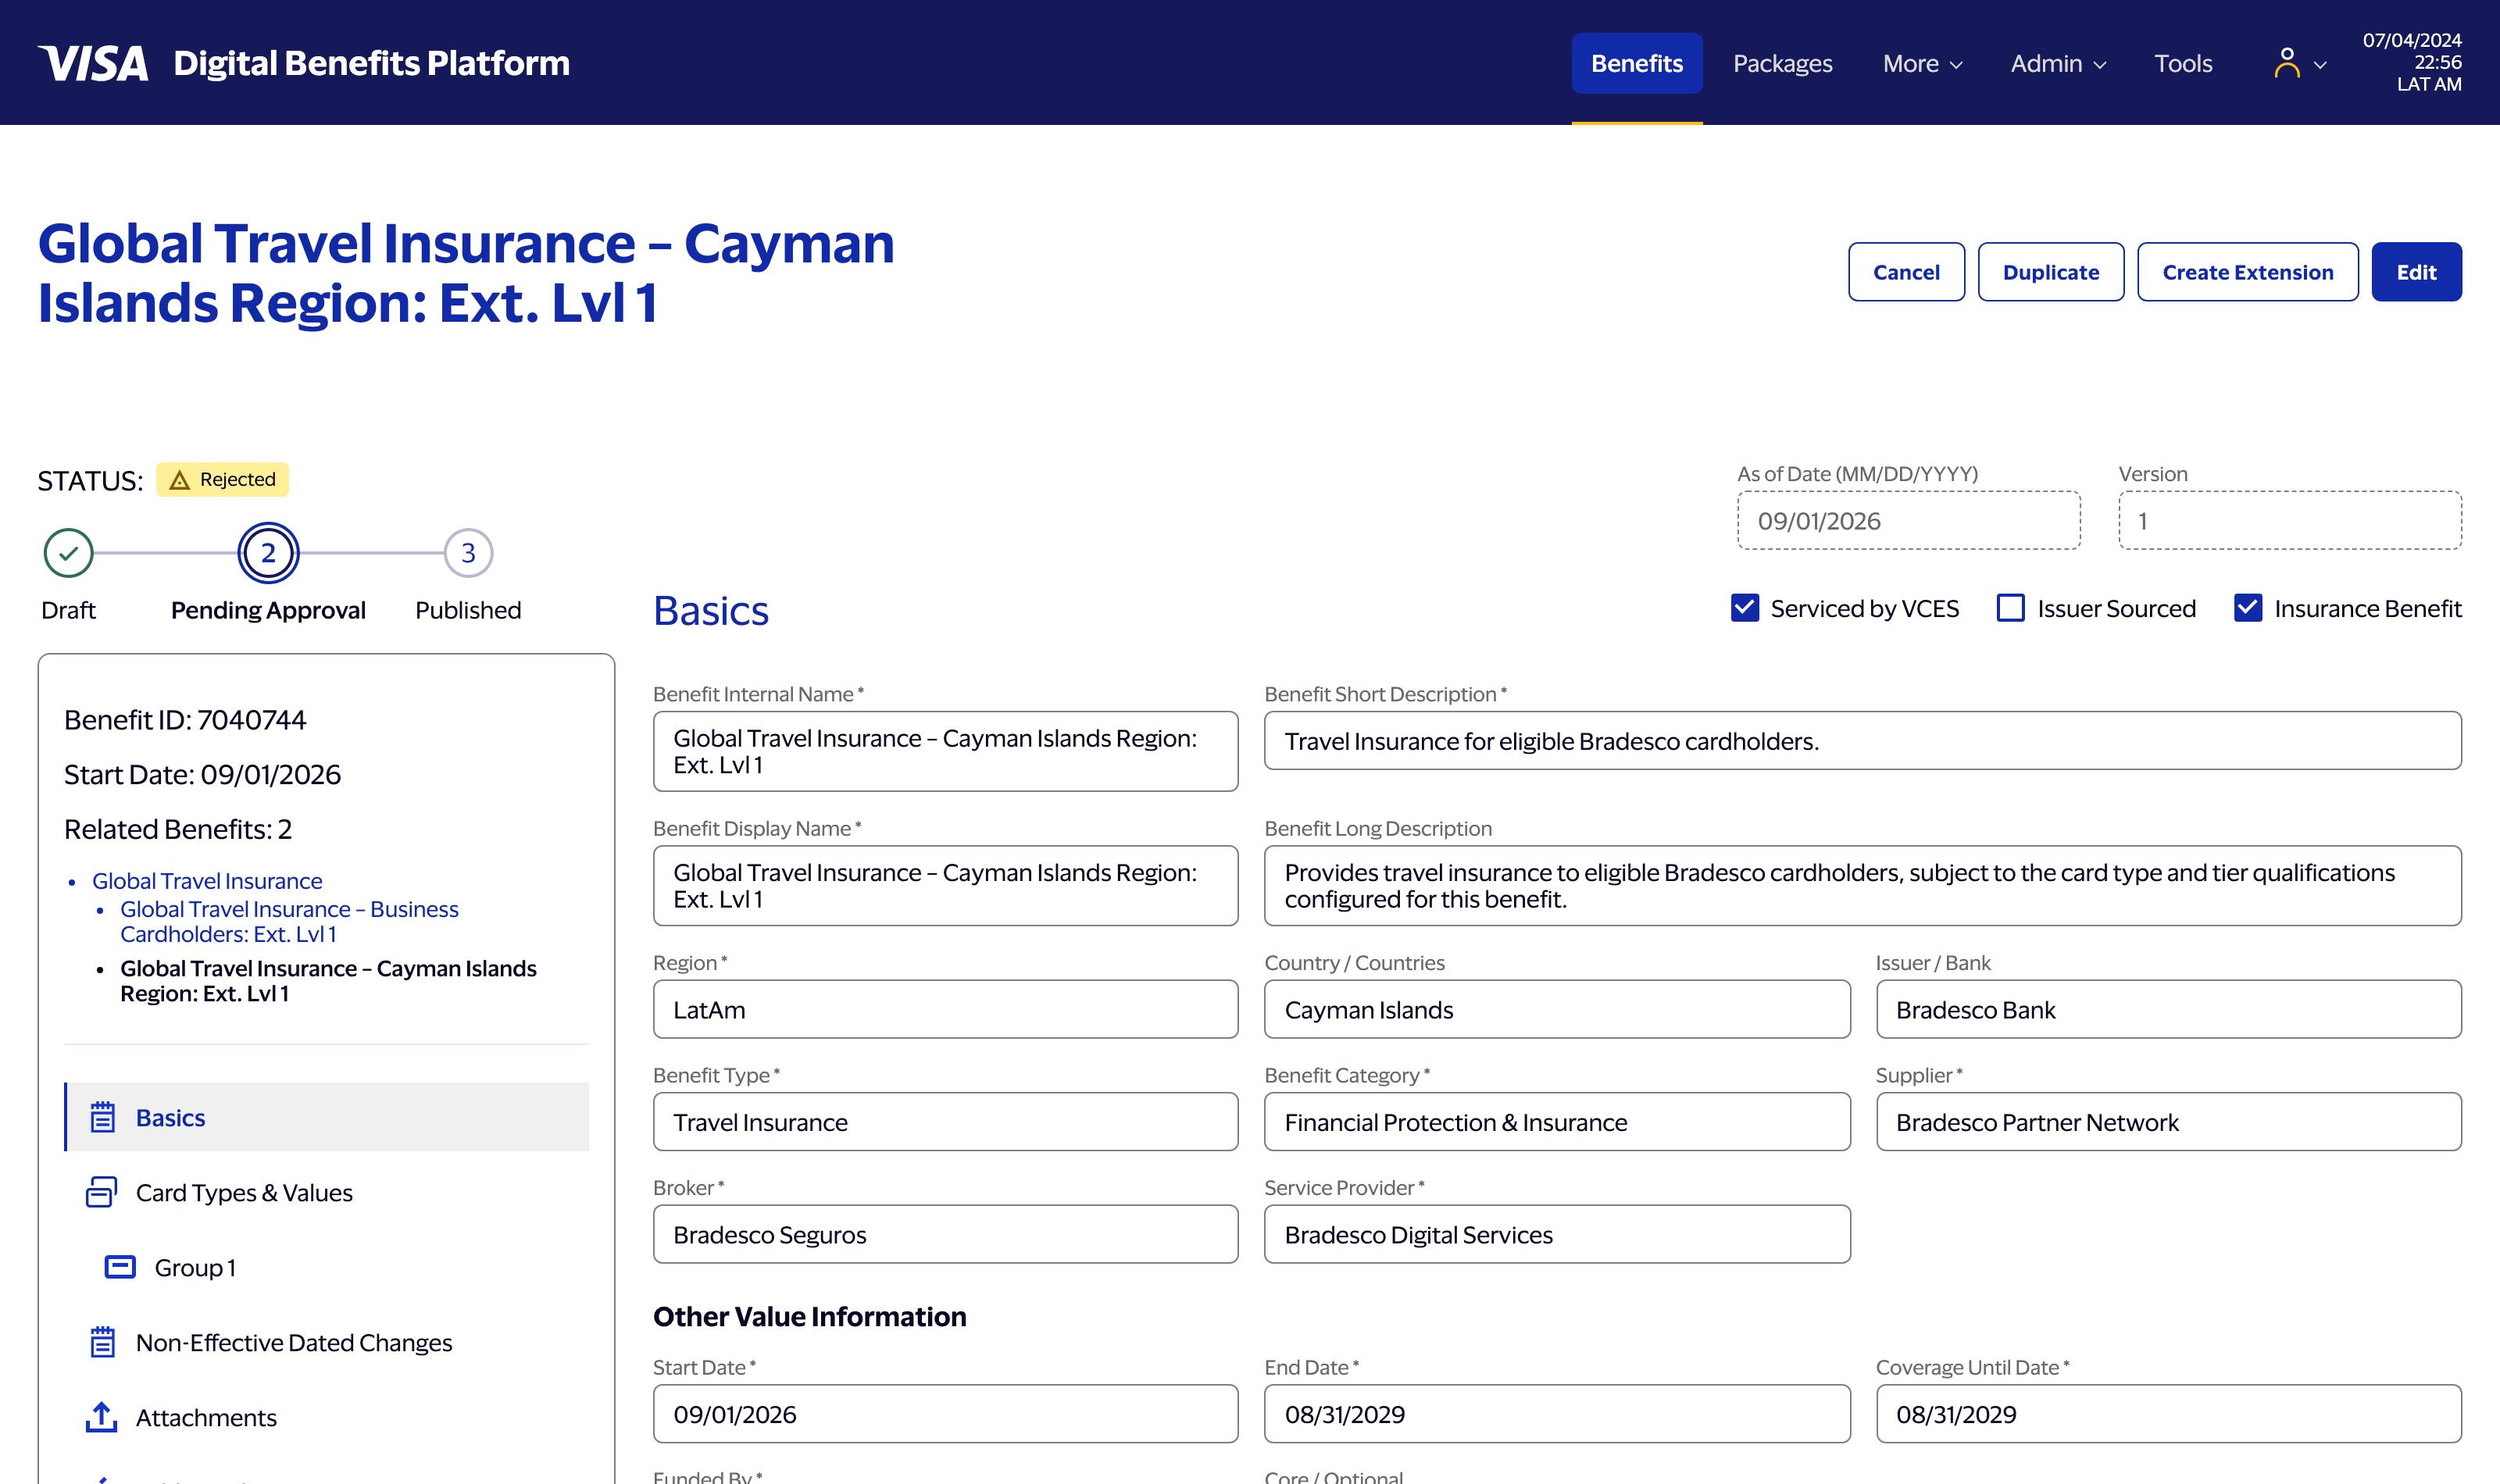
Task: Click the Card Types & Values card icon
Action: pyautogui.click(x=102, y=1192)
